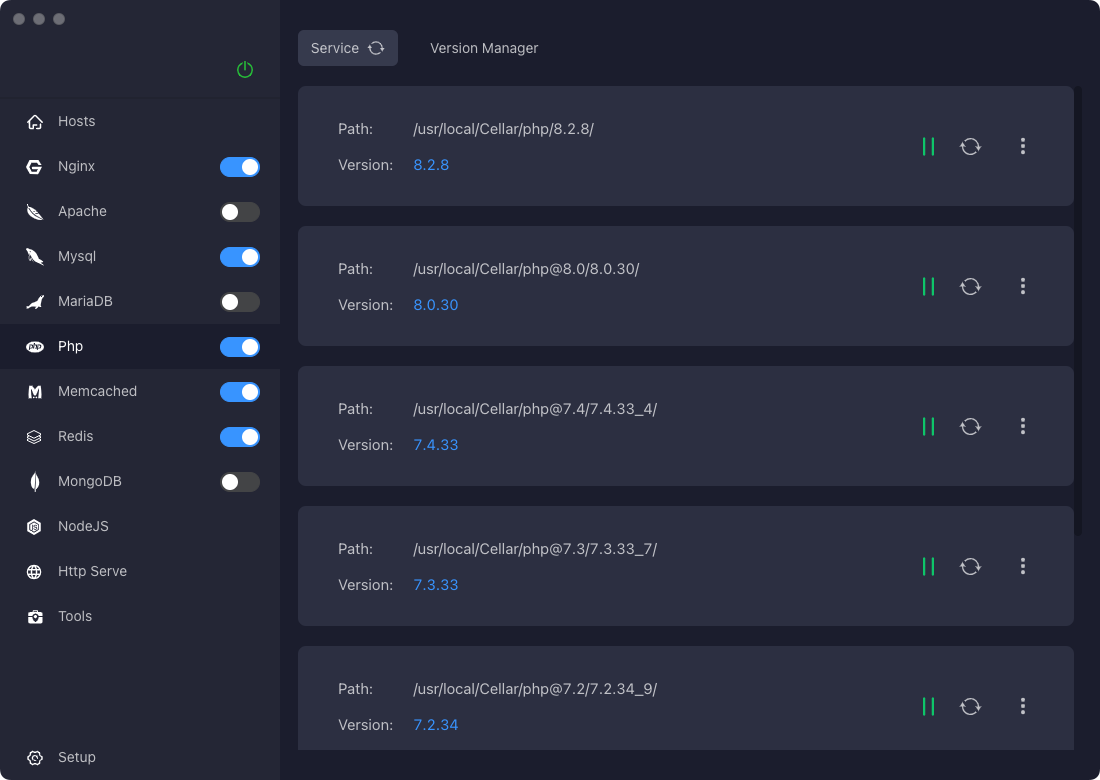Turn off the Php toggle
The height and width of the screenshot is (780, 1100).
pyautogui.click(x=240, y=347)
